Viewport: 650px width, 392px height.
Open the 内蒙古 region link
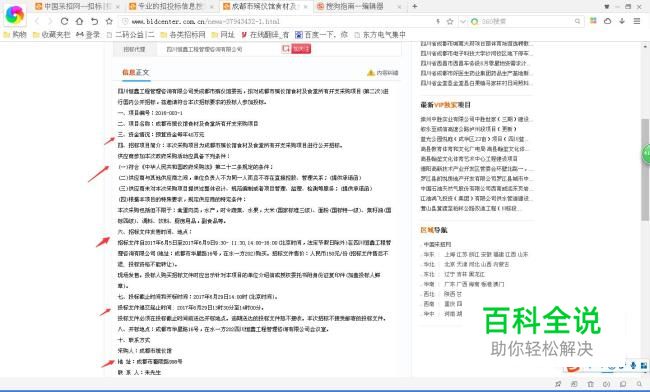coord(502,264)
